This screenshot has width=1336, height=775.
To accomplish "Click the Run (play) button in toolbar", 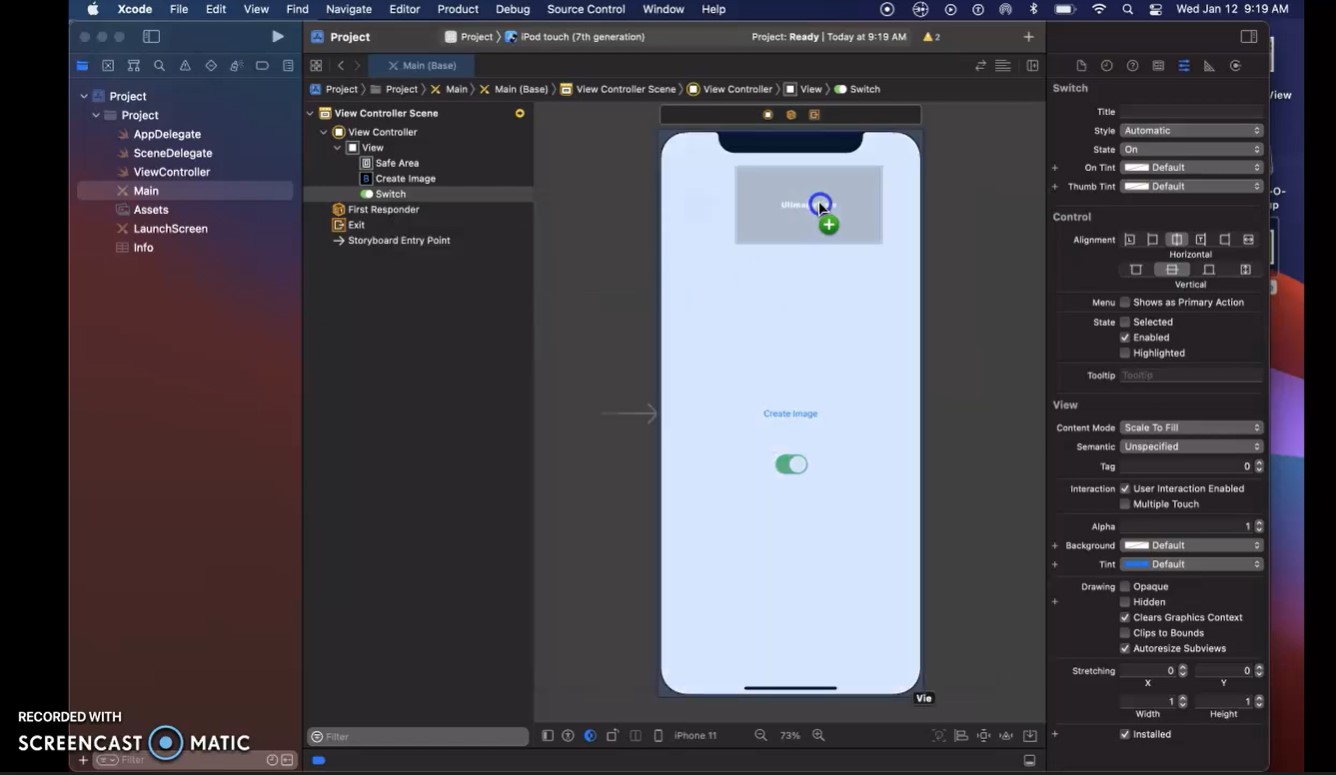I will pos(278,37).
